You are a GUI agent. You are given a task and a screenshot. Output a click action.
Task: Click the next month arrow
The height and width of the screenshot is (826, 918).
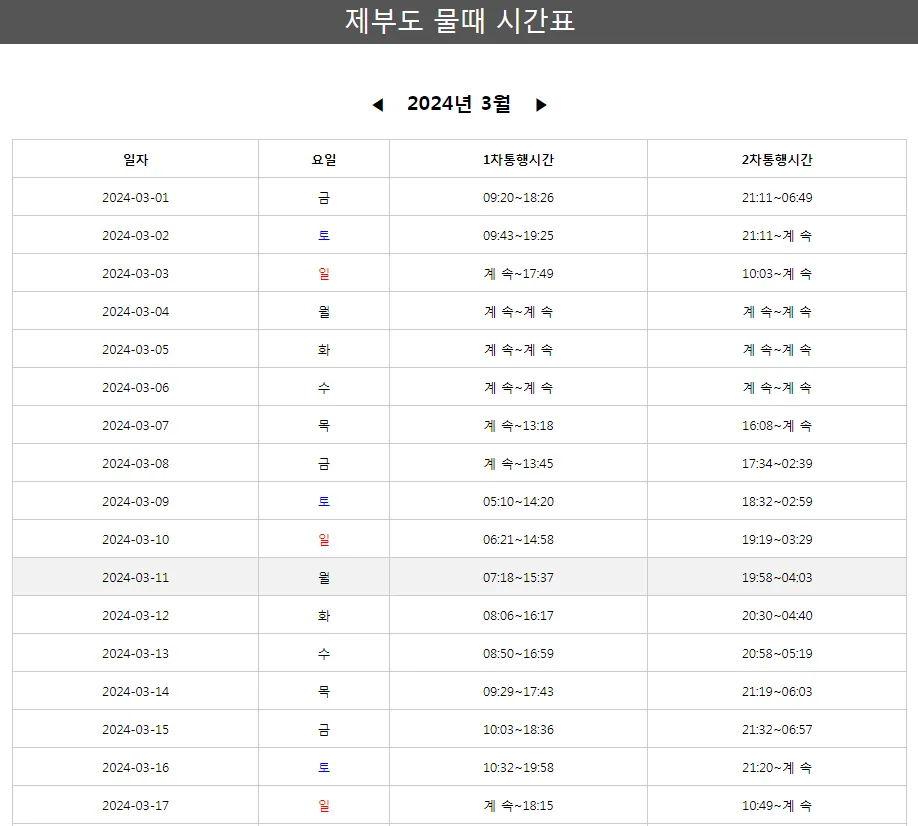540,103
